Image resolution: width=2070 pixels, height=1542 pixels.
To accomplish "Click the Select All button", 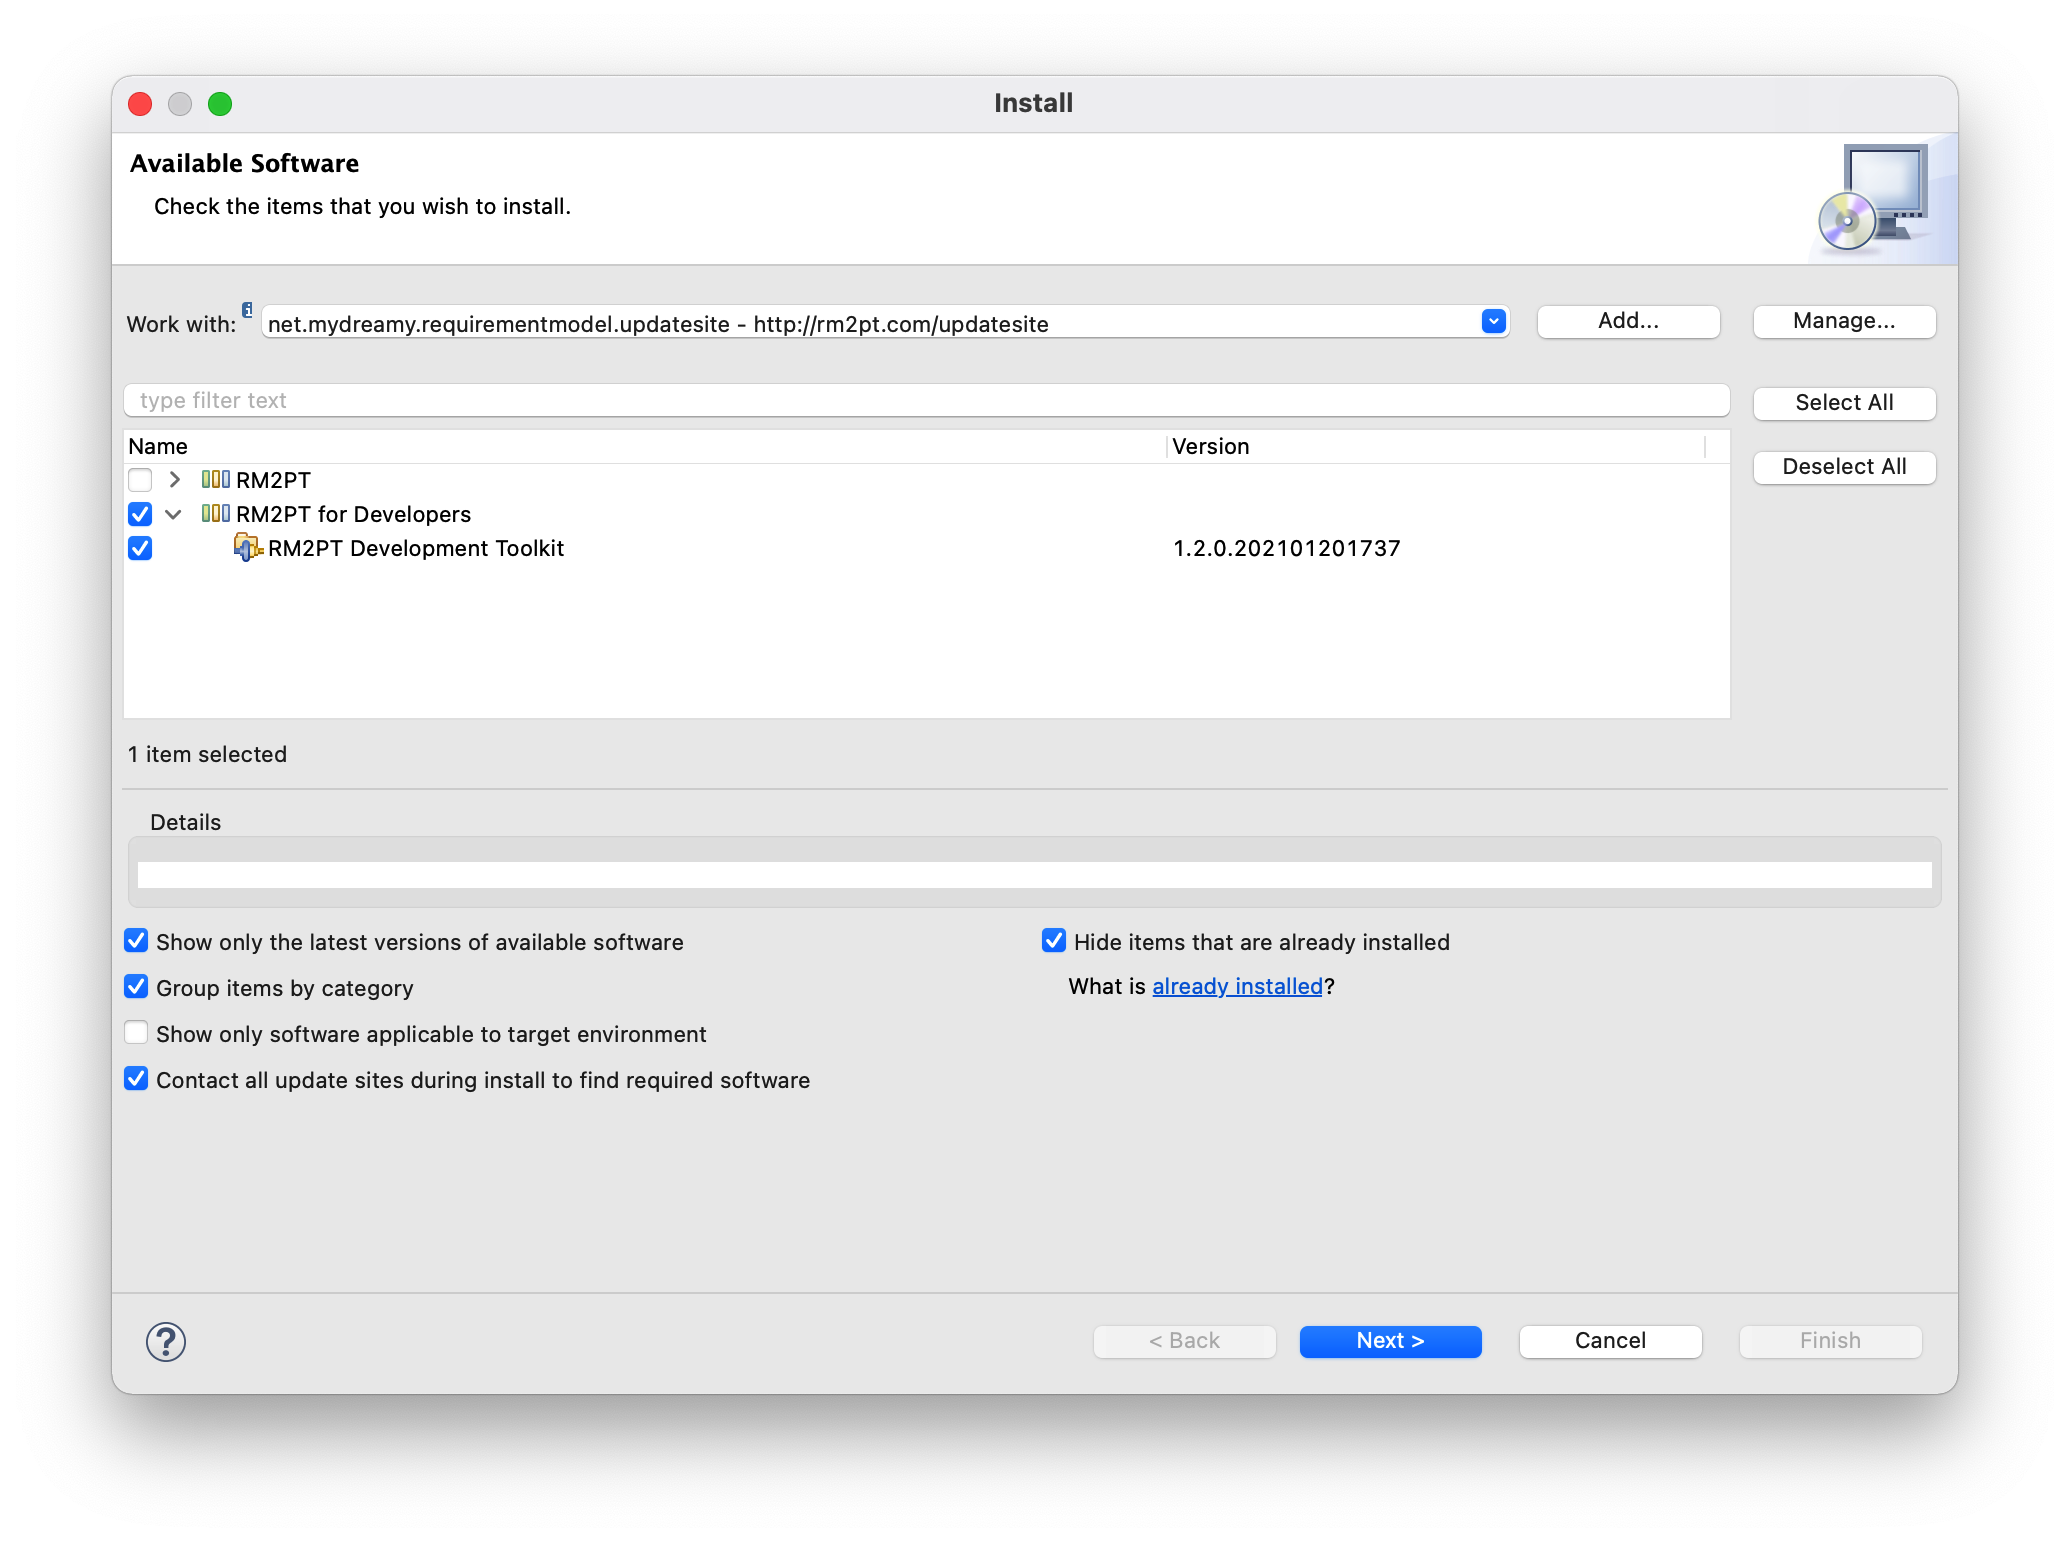I will [1844, 403].
